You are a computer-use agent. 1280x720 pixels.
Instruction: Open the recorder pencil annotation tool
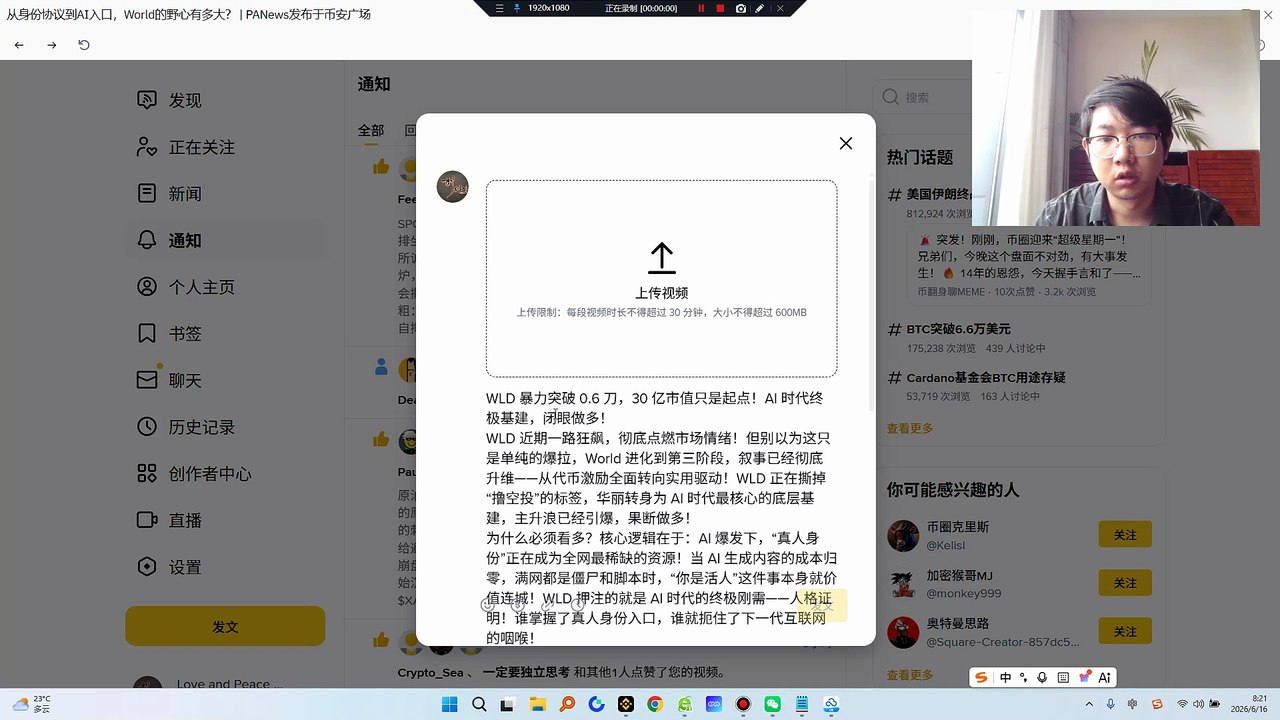(760, 8)
